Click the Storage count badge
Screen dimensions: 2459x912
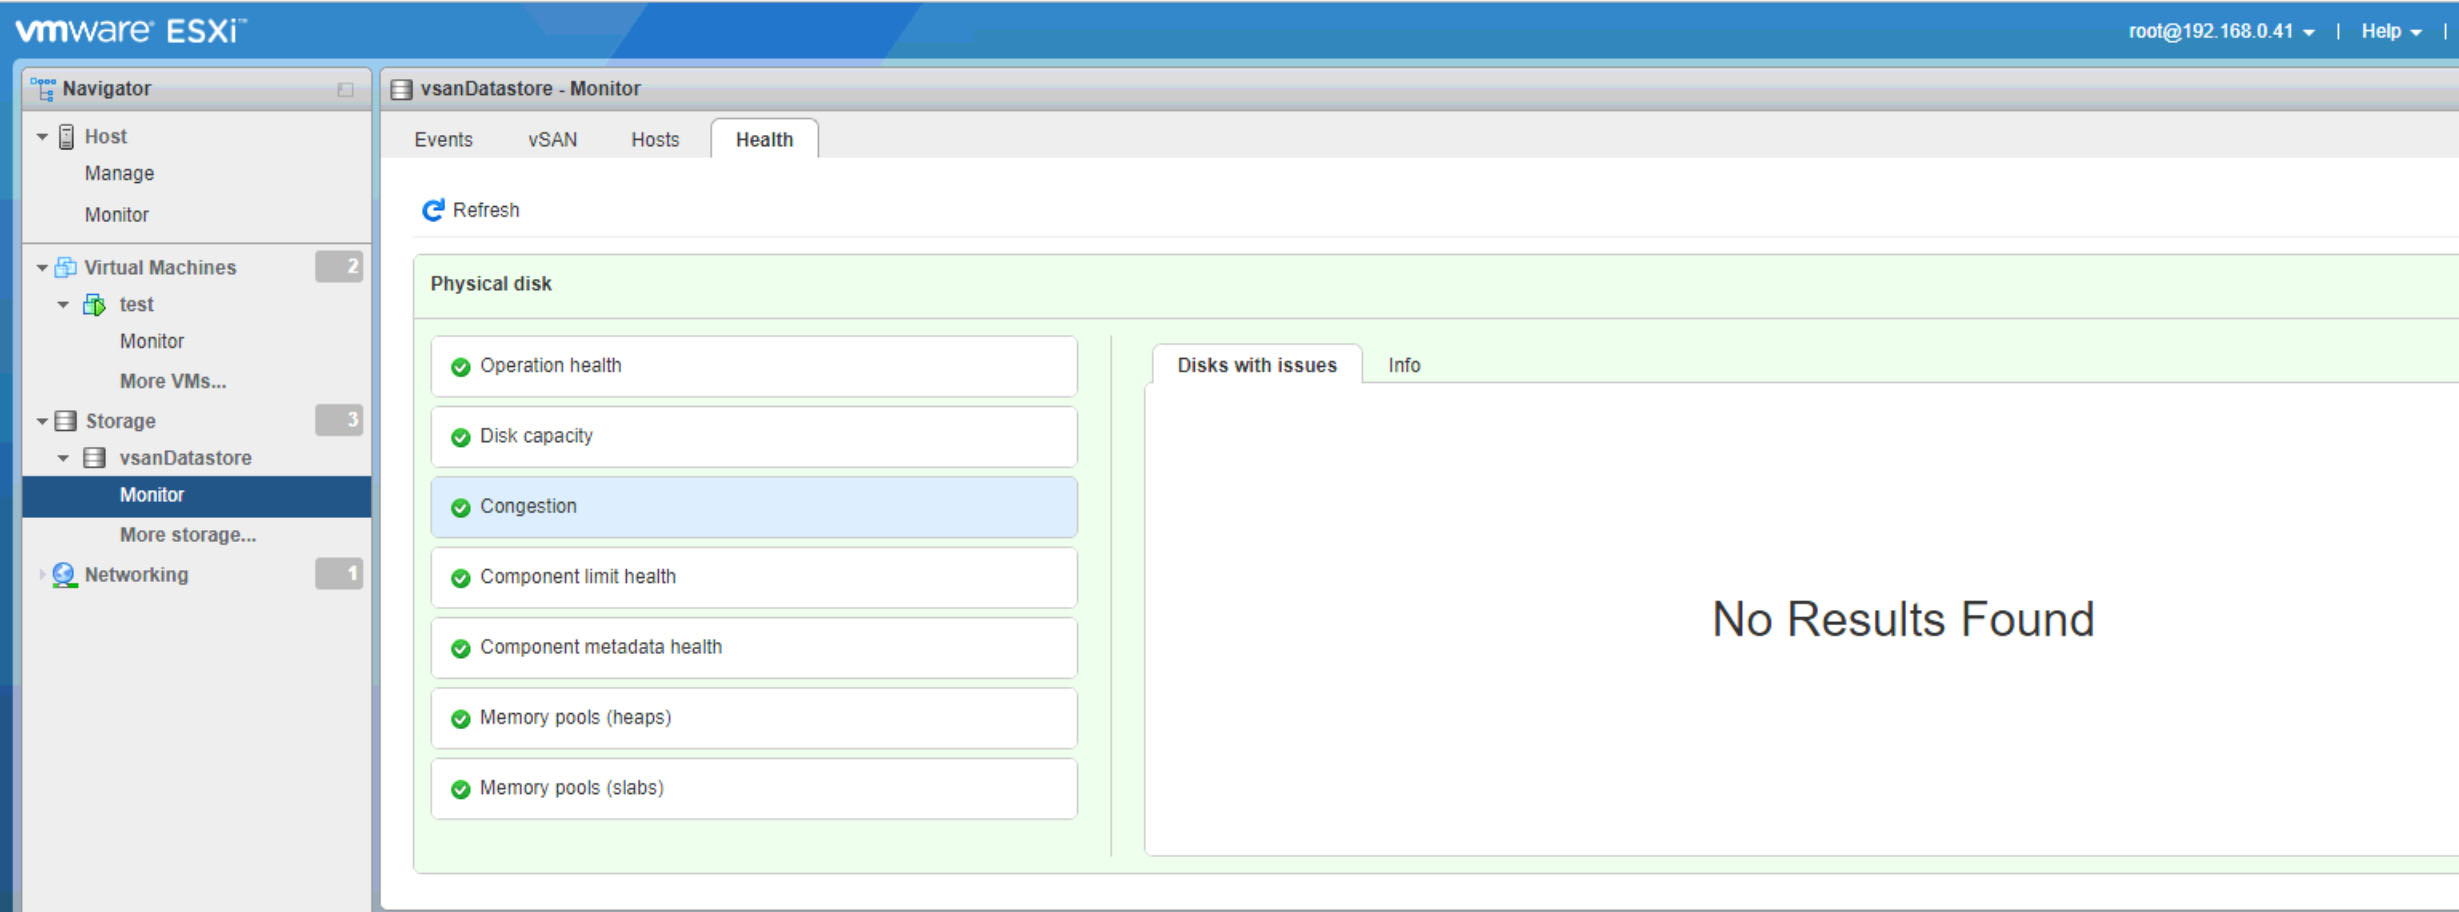tap(339, 420)
